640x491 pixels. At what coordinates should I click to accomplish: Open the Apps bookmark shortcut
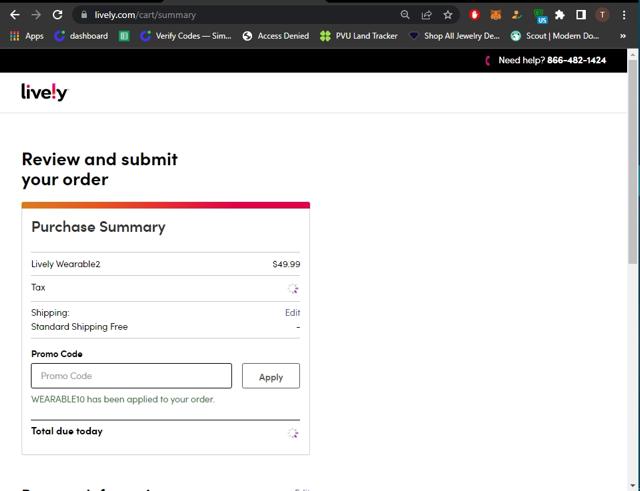(x=27, y=36)
